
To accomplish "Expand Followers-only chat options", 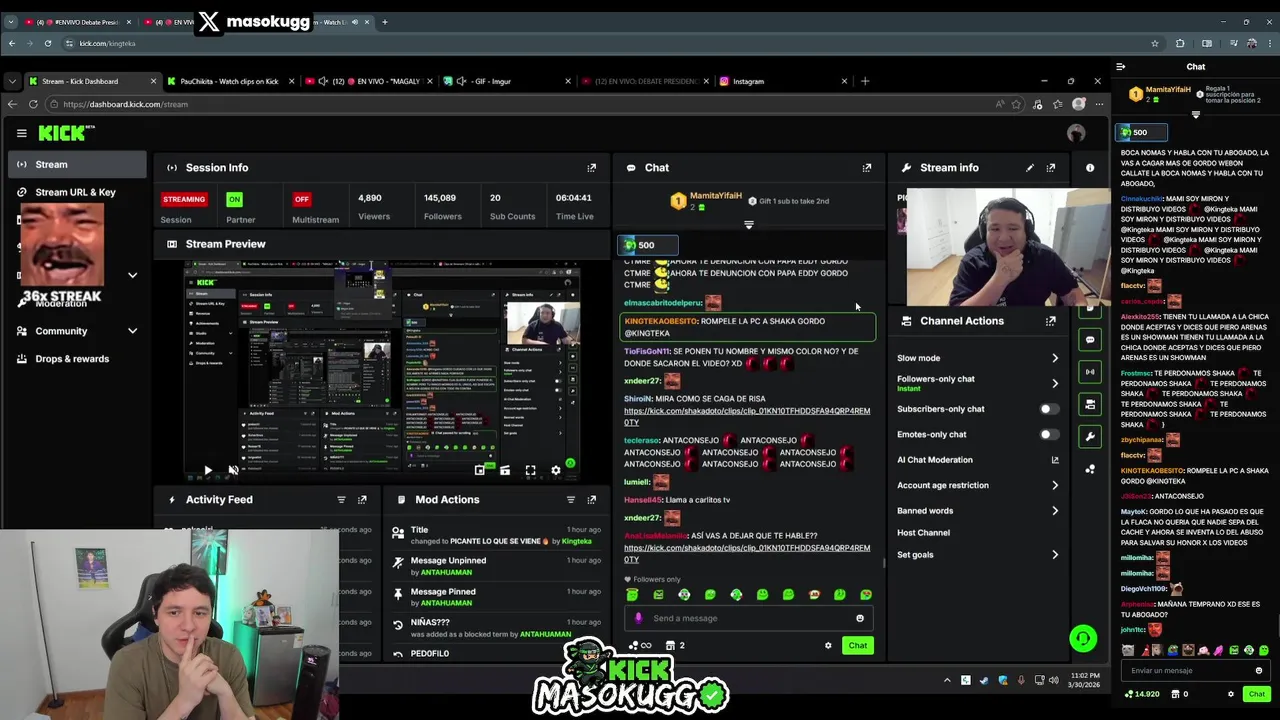I will [x=1054, y=383].
